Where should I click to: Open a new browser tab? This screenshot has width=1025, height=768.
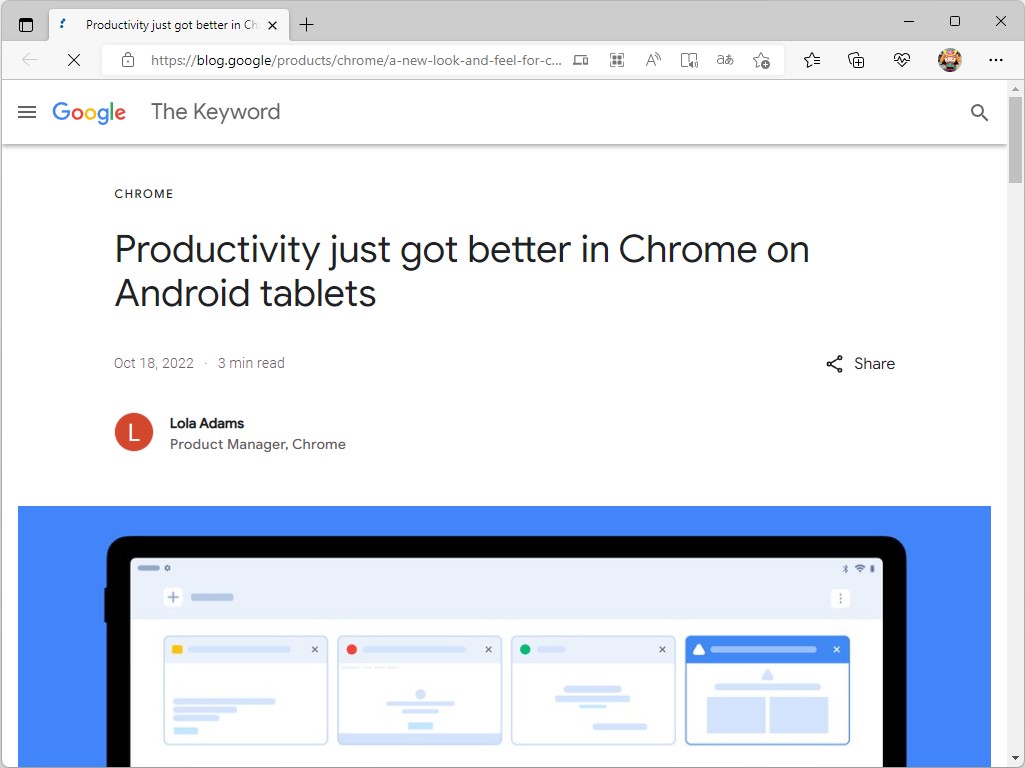307,23
